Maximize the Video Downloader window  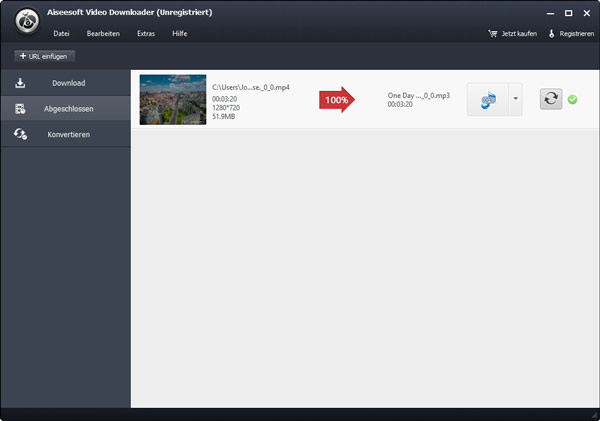pyautogui.click(x=568, y=13)
